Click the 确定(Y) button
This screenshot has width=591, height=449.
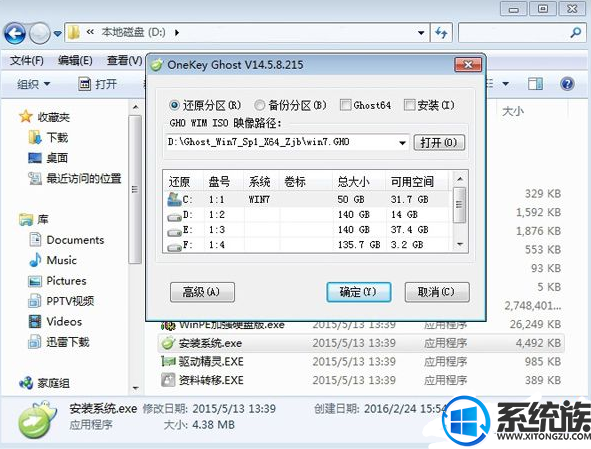pos(358,292)
